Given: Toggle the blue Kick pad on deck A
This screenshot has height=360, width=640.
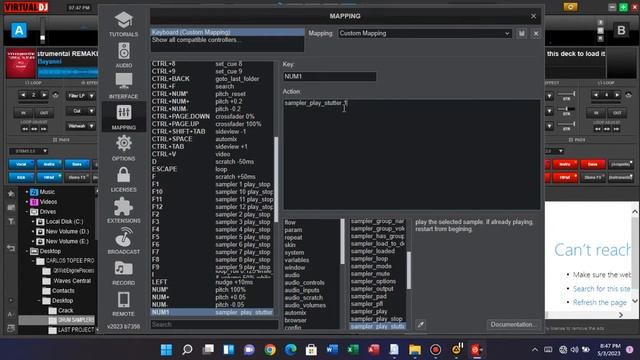Looking at the screenshot, I should point(21,178).
